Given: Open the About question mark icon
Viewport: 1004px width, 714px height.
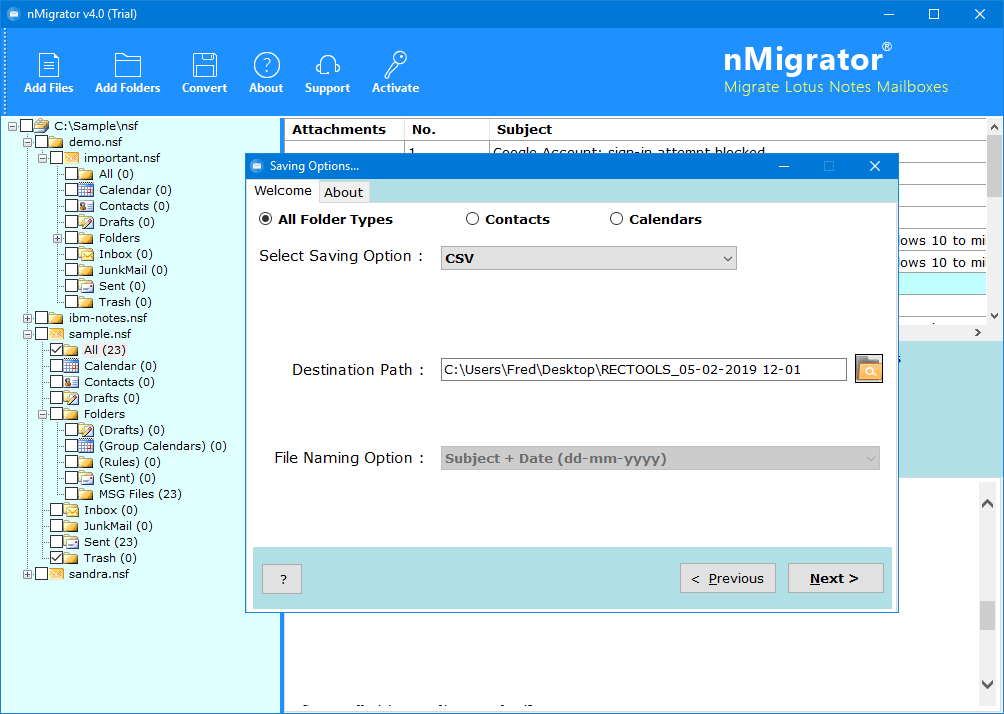Looking at the screenshot, I should point(266,65).
